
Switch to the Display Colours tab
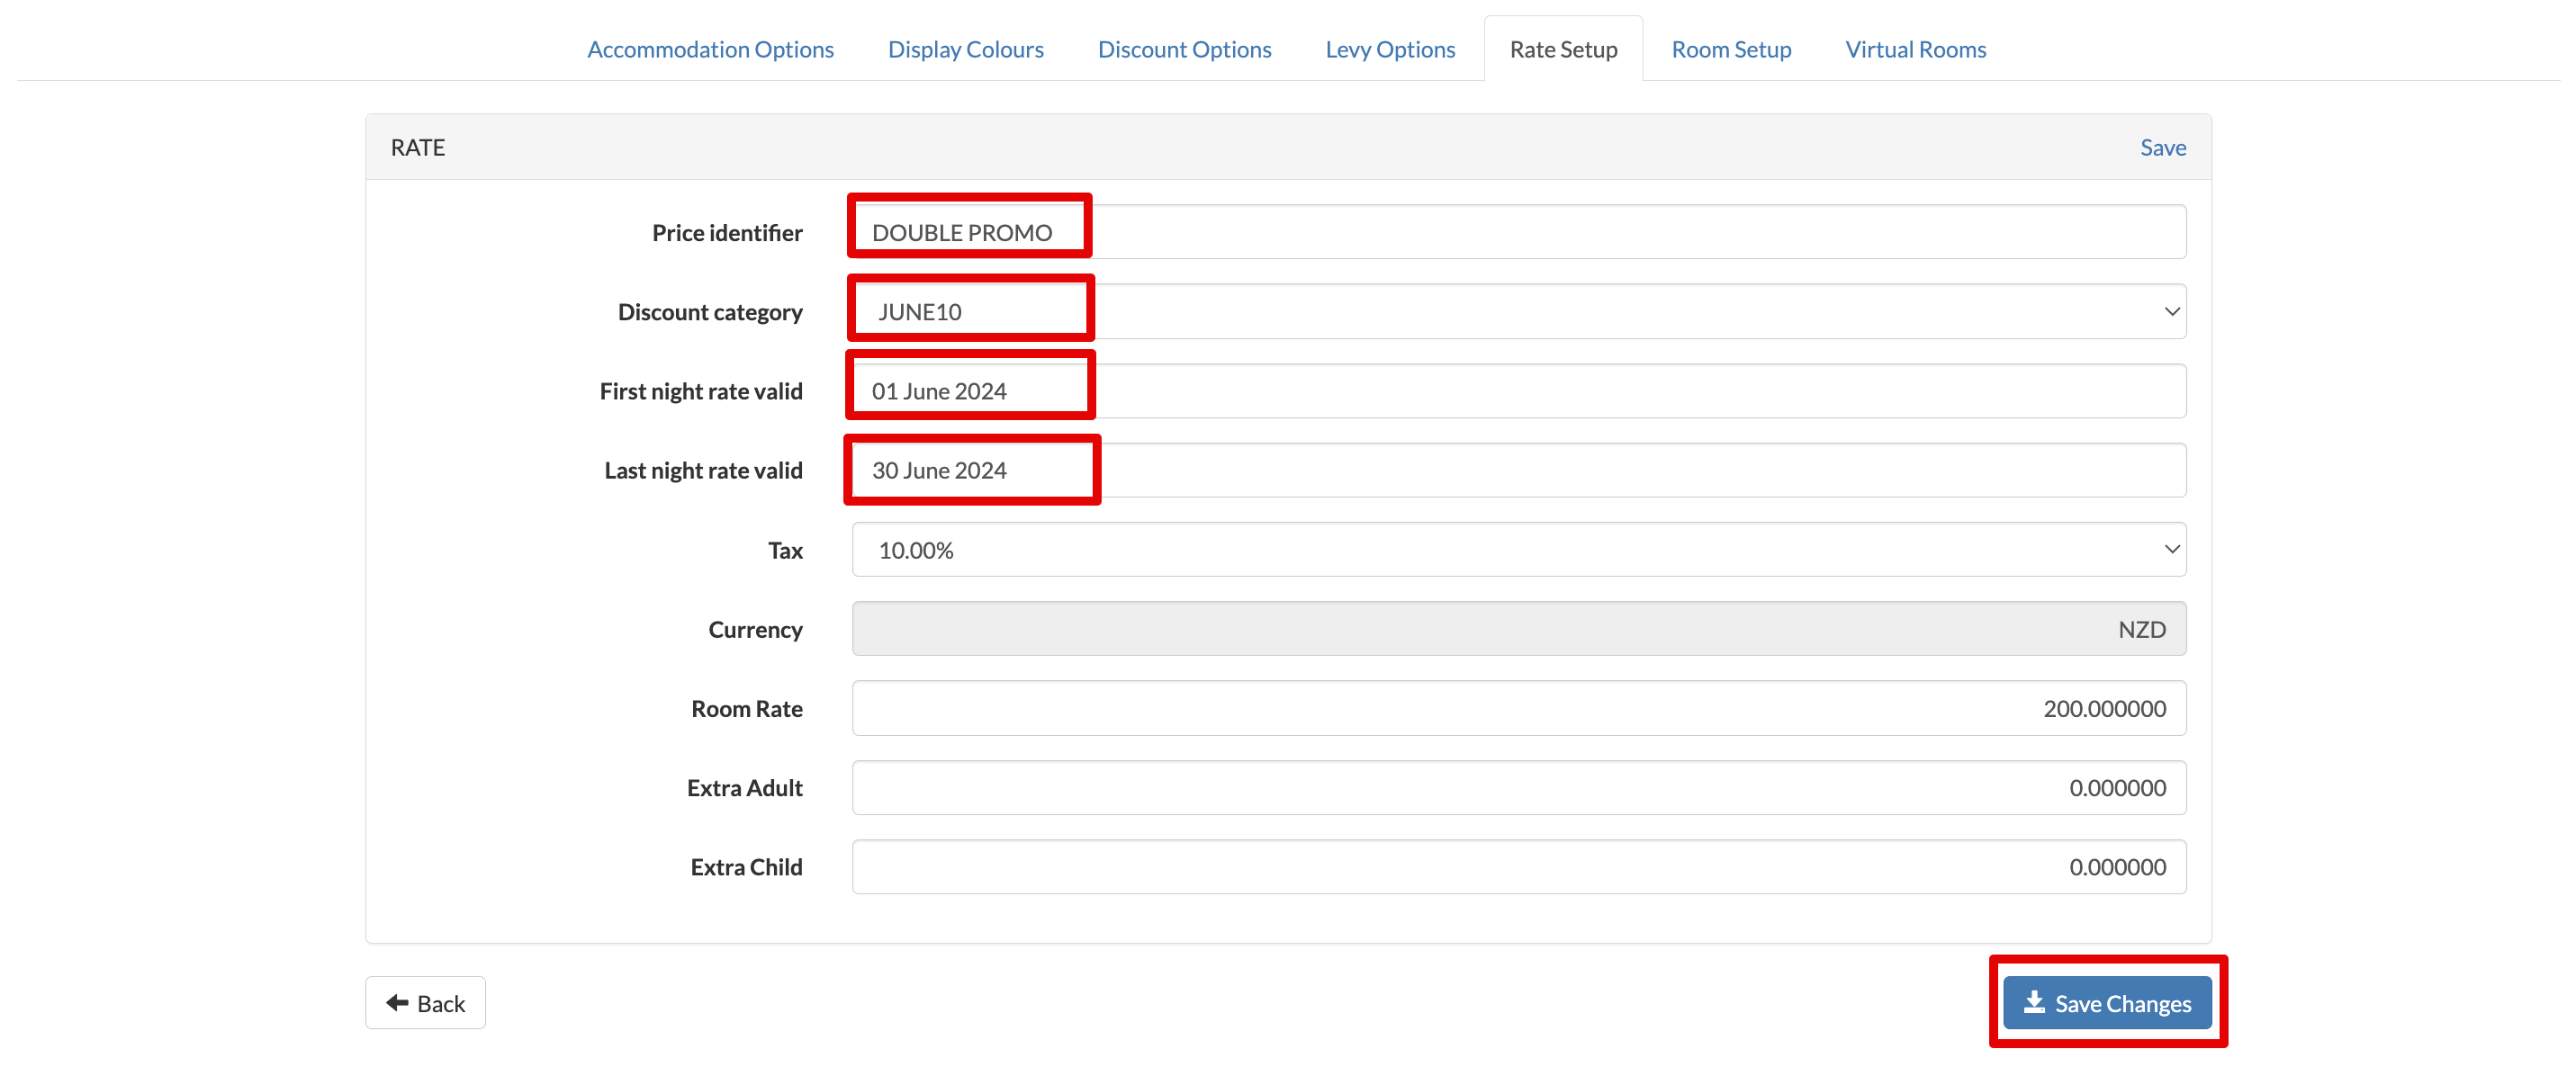click(965, 49)
